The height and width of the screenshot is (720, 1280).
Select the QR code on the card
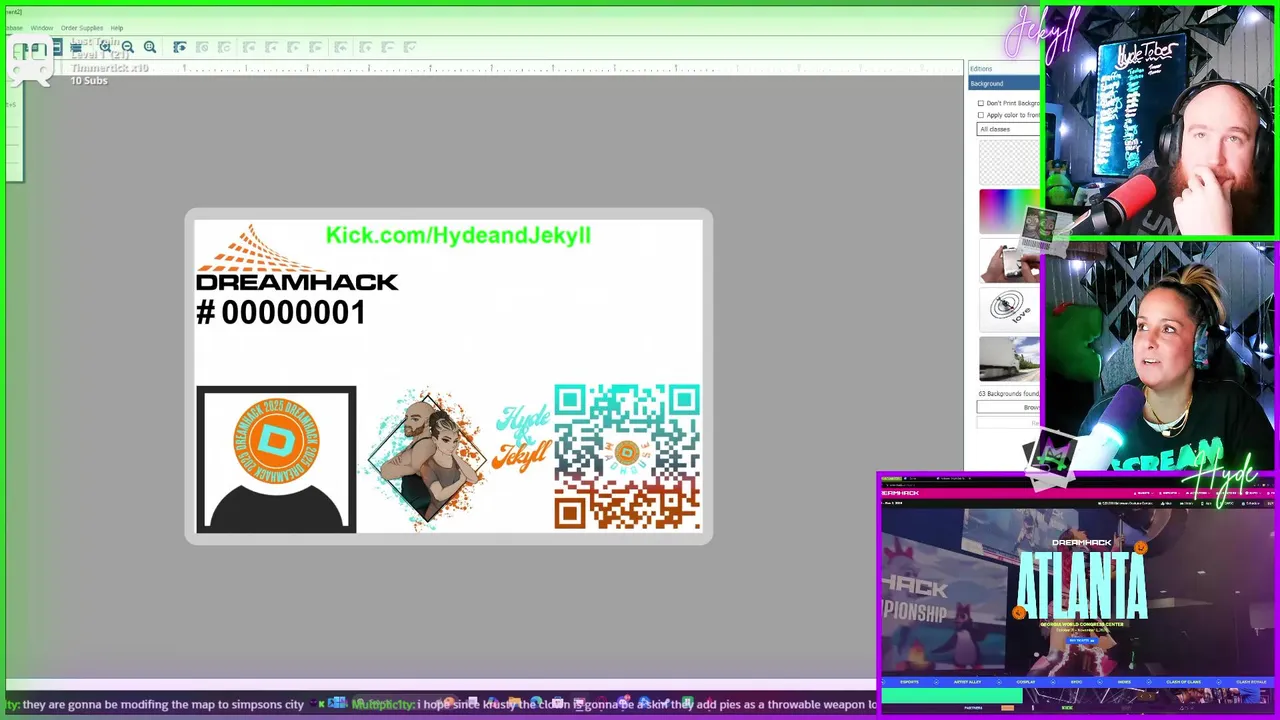pyautogui.click(x=627, y=457)
